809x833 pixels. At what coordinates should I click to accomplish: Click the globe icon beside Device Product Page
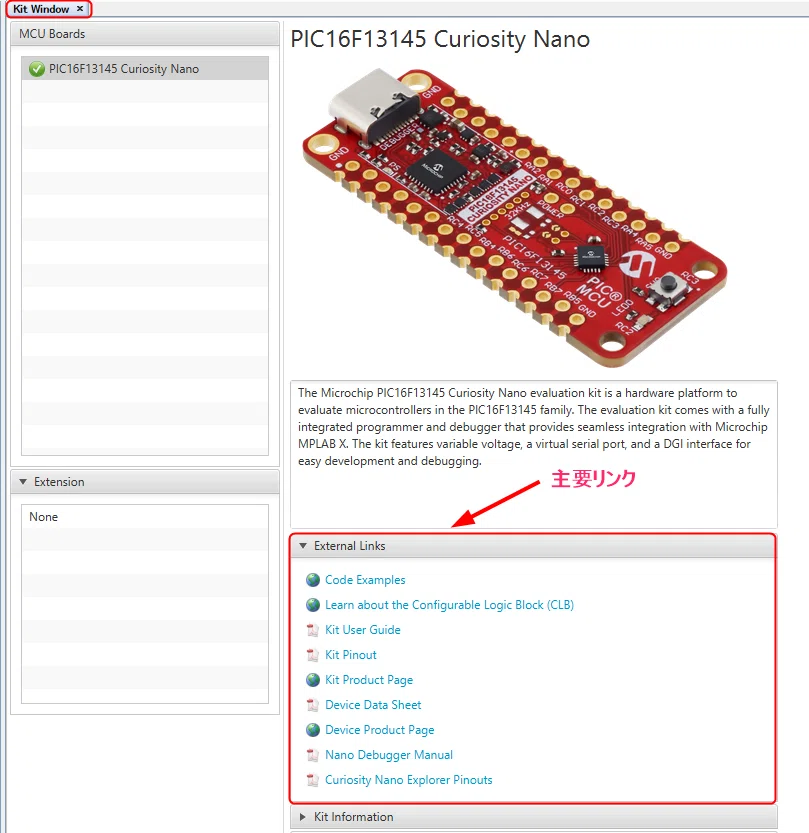313,729
